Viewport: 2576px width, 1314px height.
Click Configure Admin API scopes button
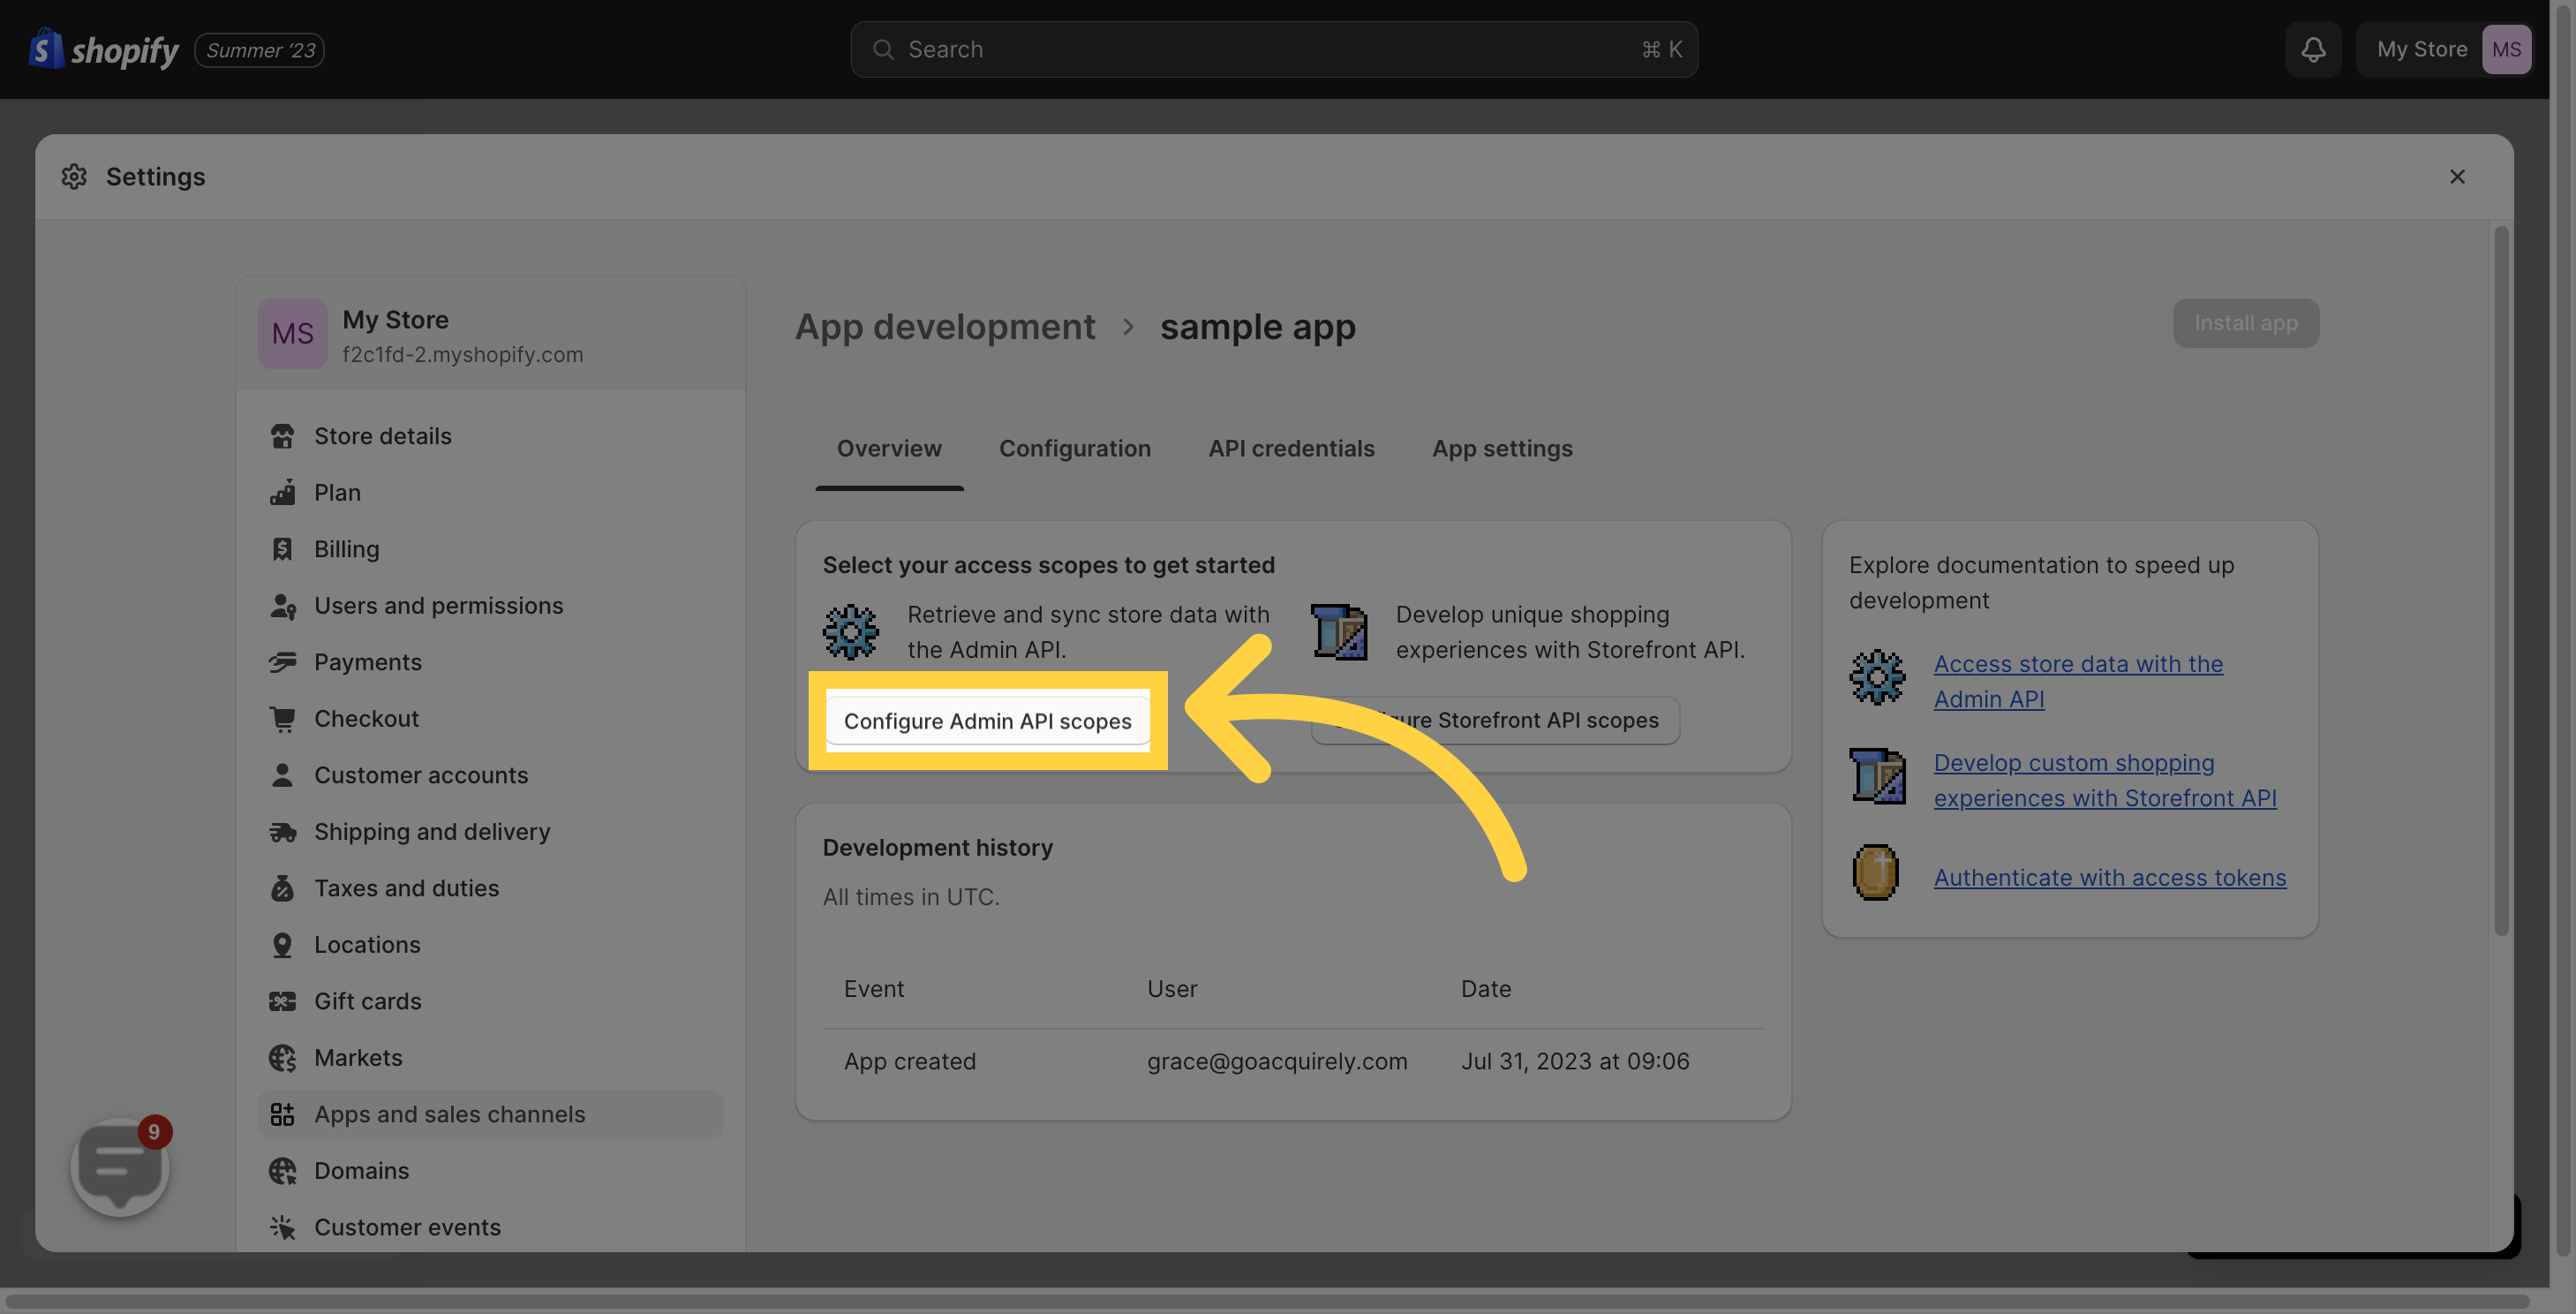(987, 720)
